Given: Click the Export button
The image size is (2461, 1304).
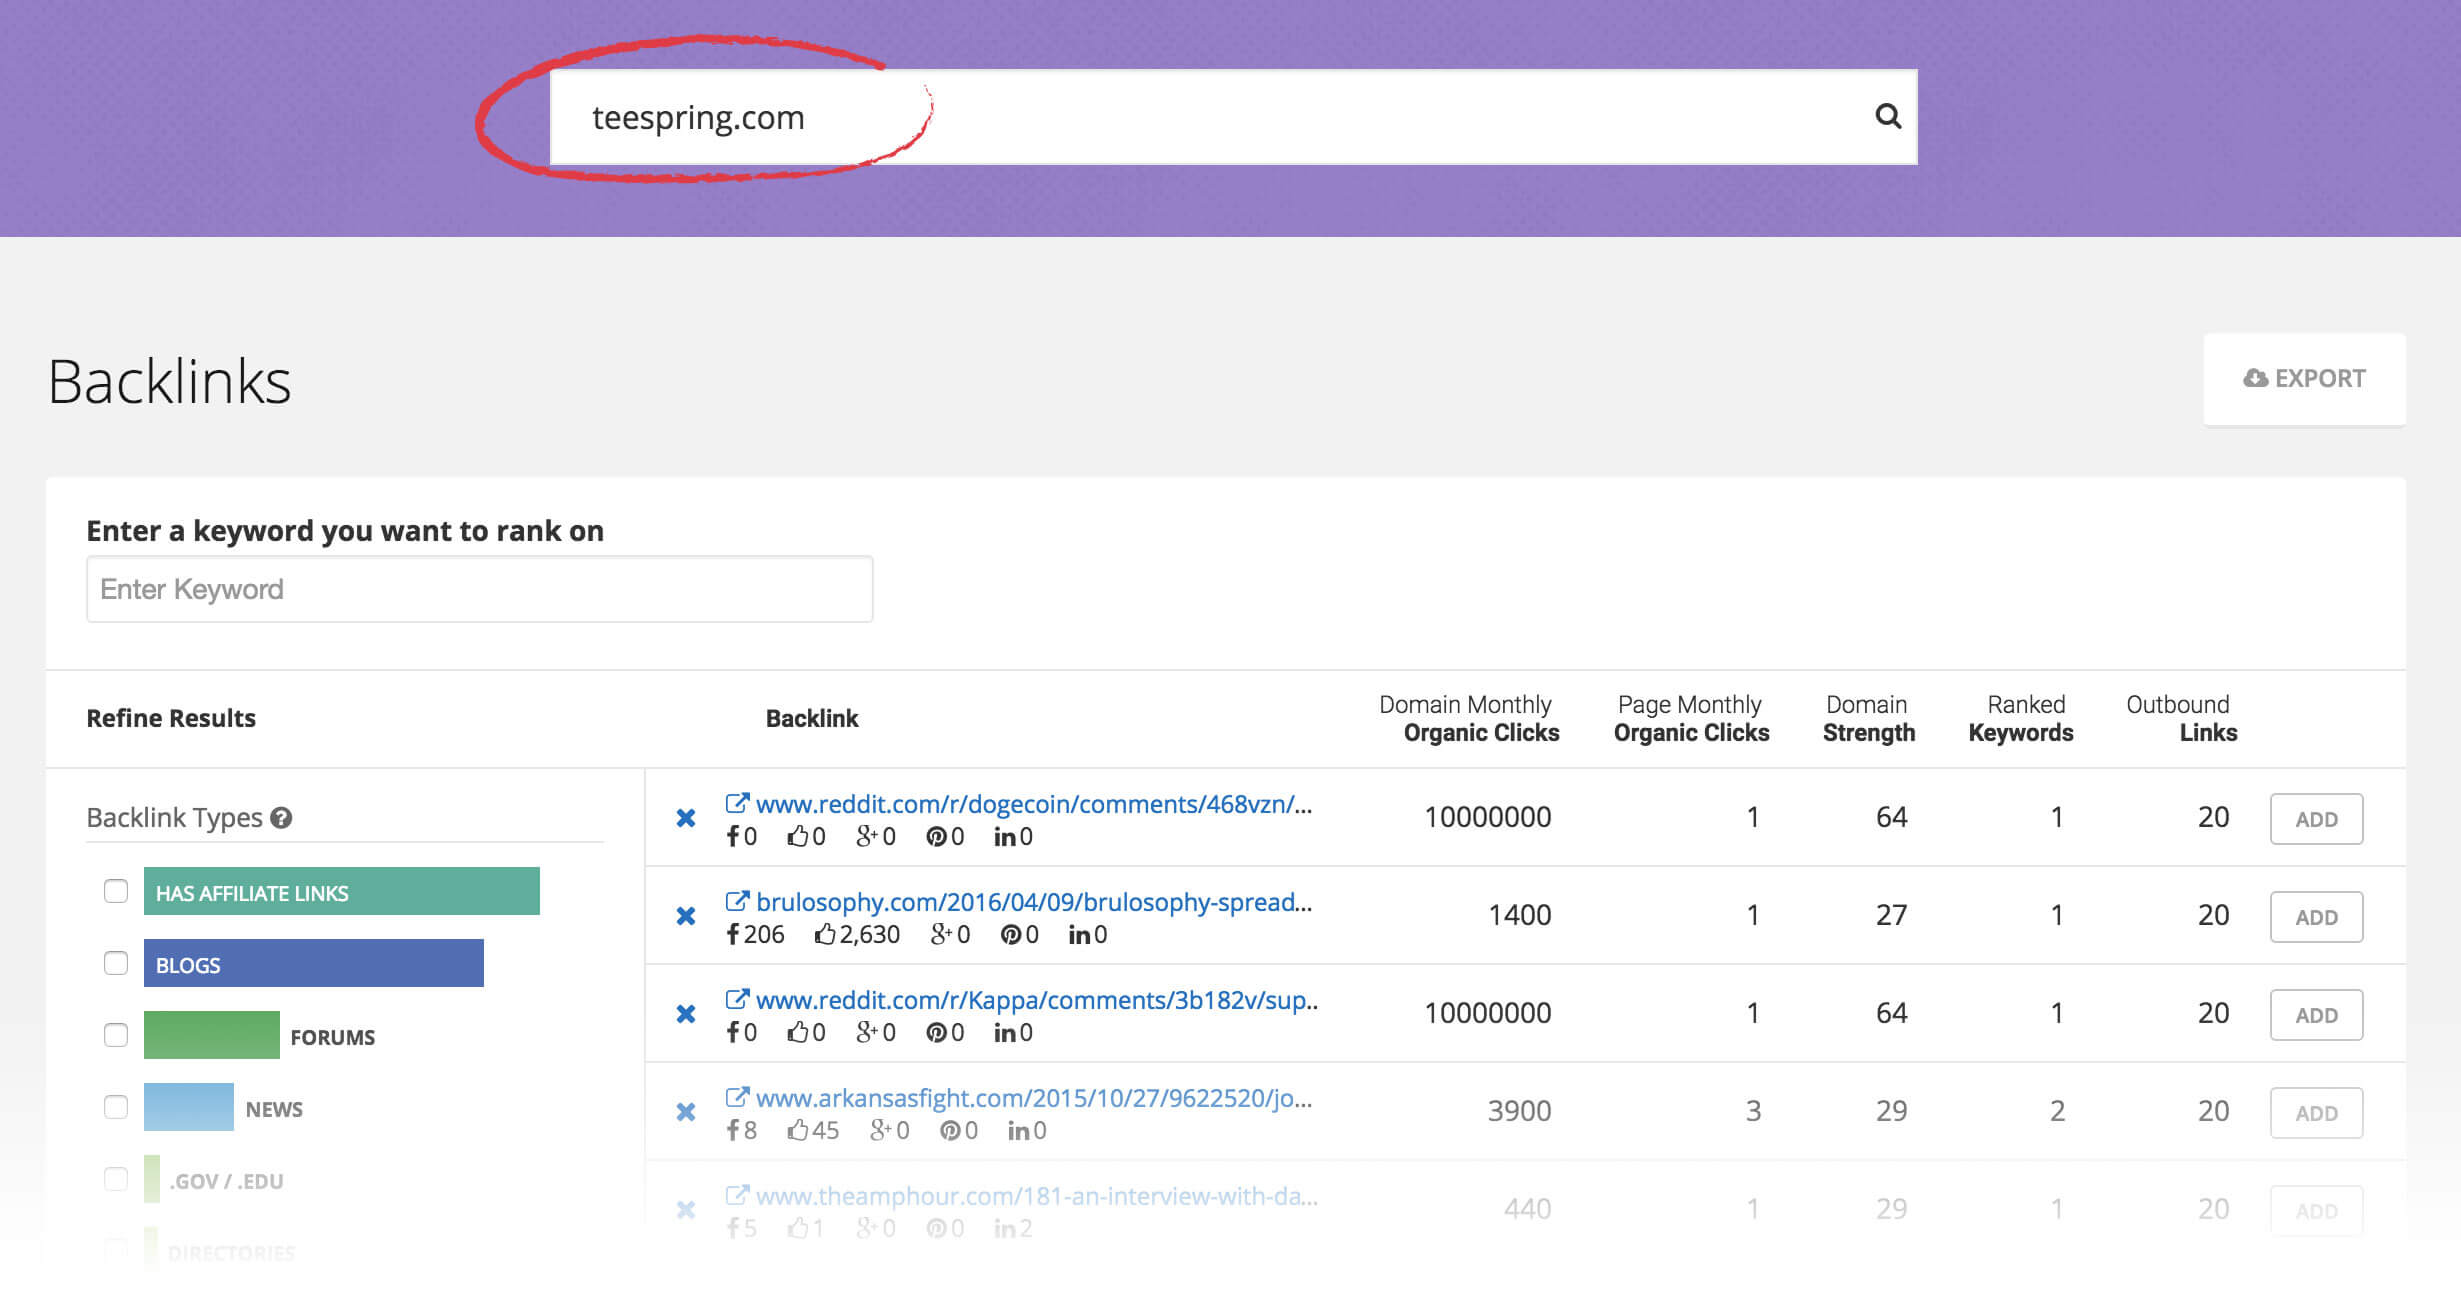Looking at the screenshot, I should [2304, 379].
